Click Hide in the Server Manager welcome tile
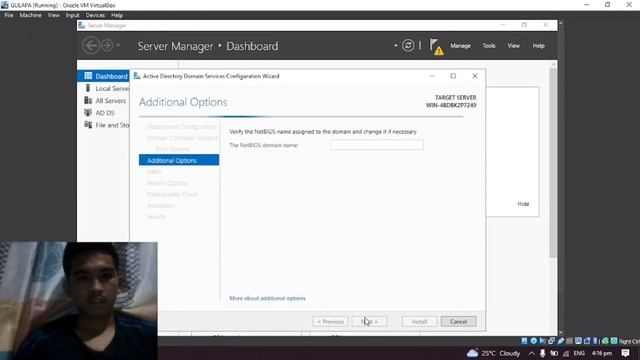 pyautogui.click(x=523, y=204)
